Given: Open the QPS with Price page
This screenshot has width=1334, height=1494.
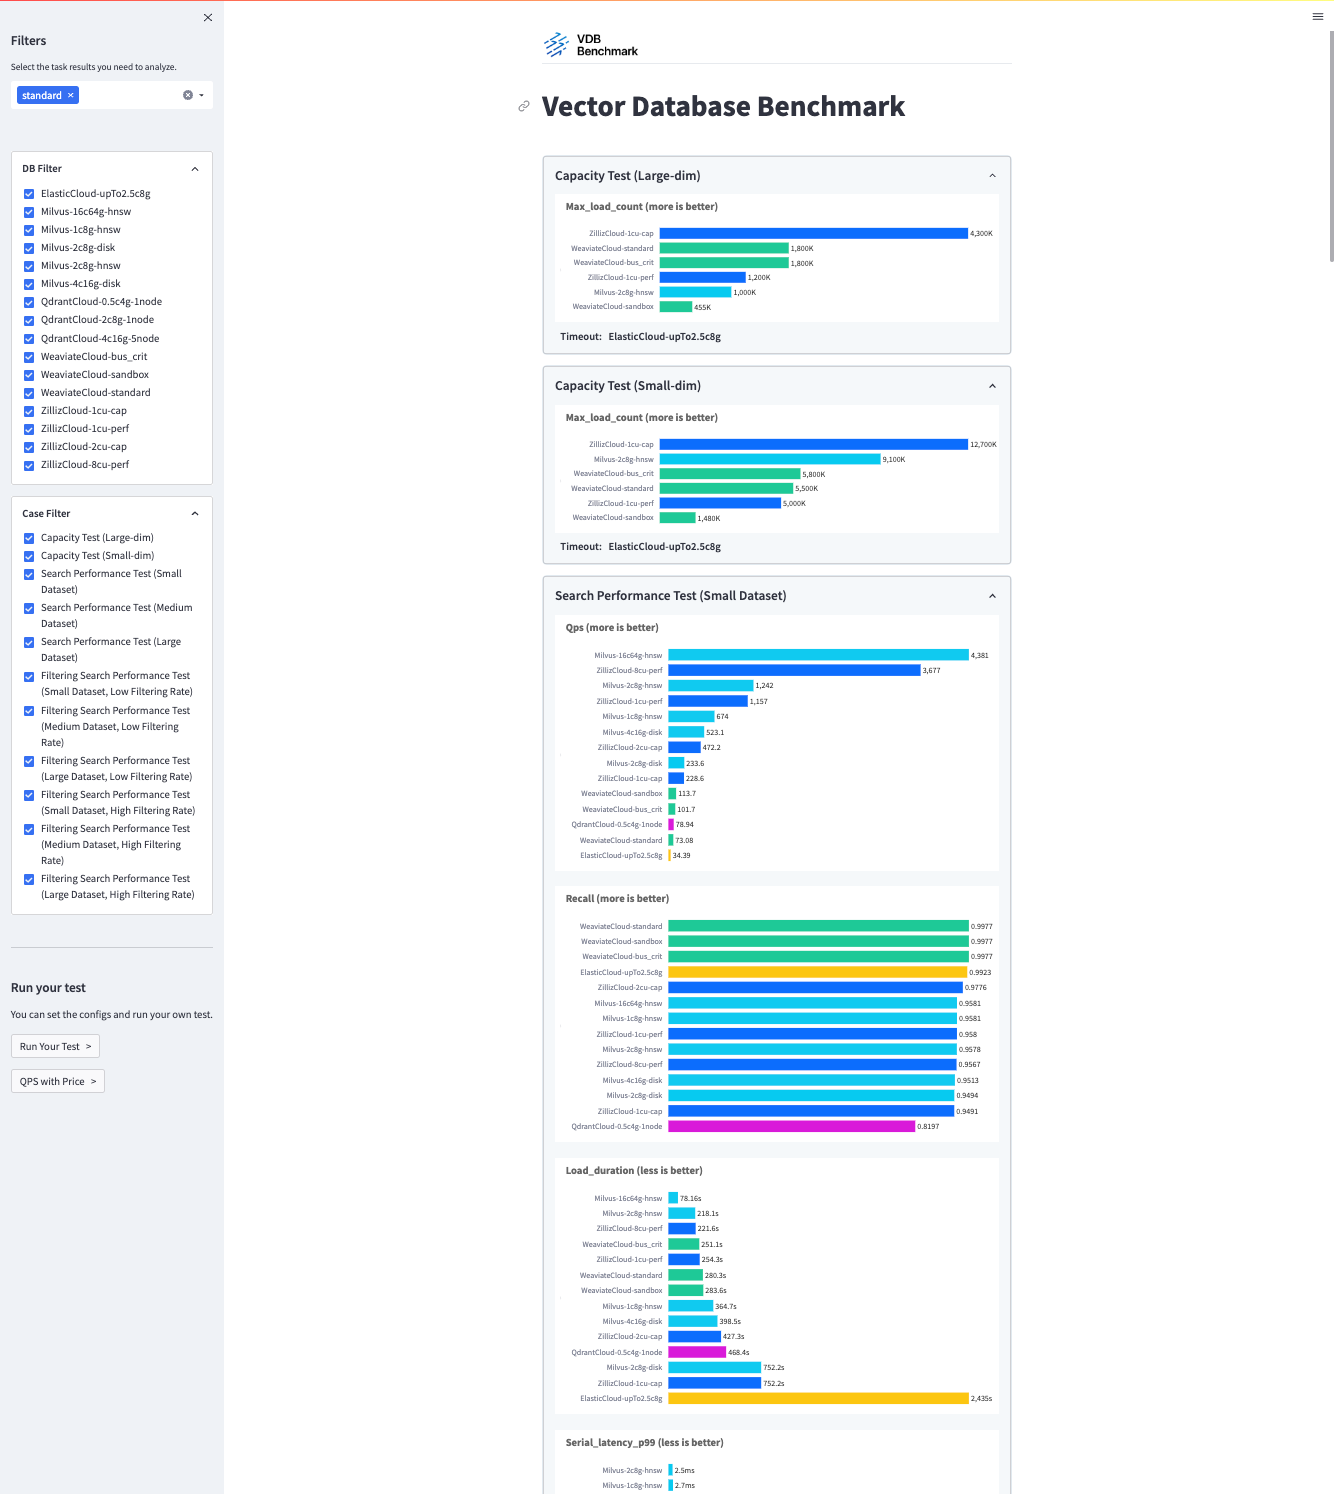Looking at the screenshot, I should [58, 1081].
